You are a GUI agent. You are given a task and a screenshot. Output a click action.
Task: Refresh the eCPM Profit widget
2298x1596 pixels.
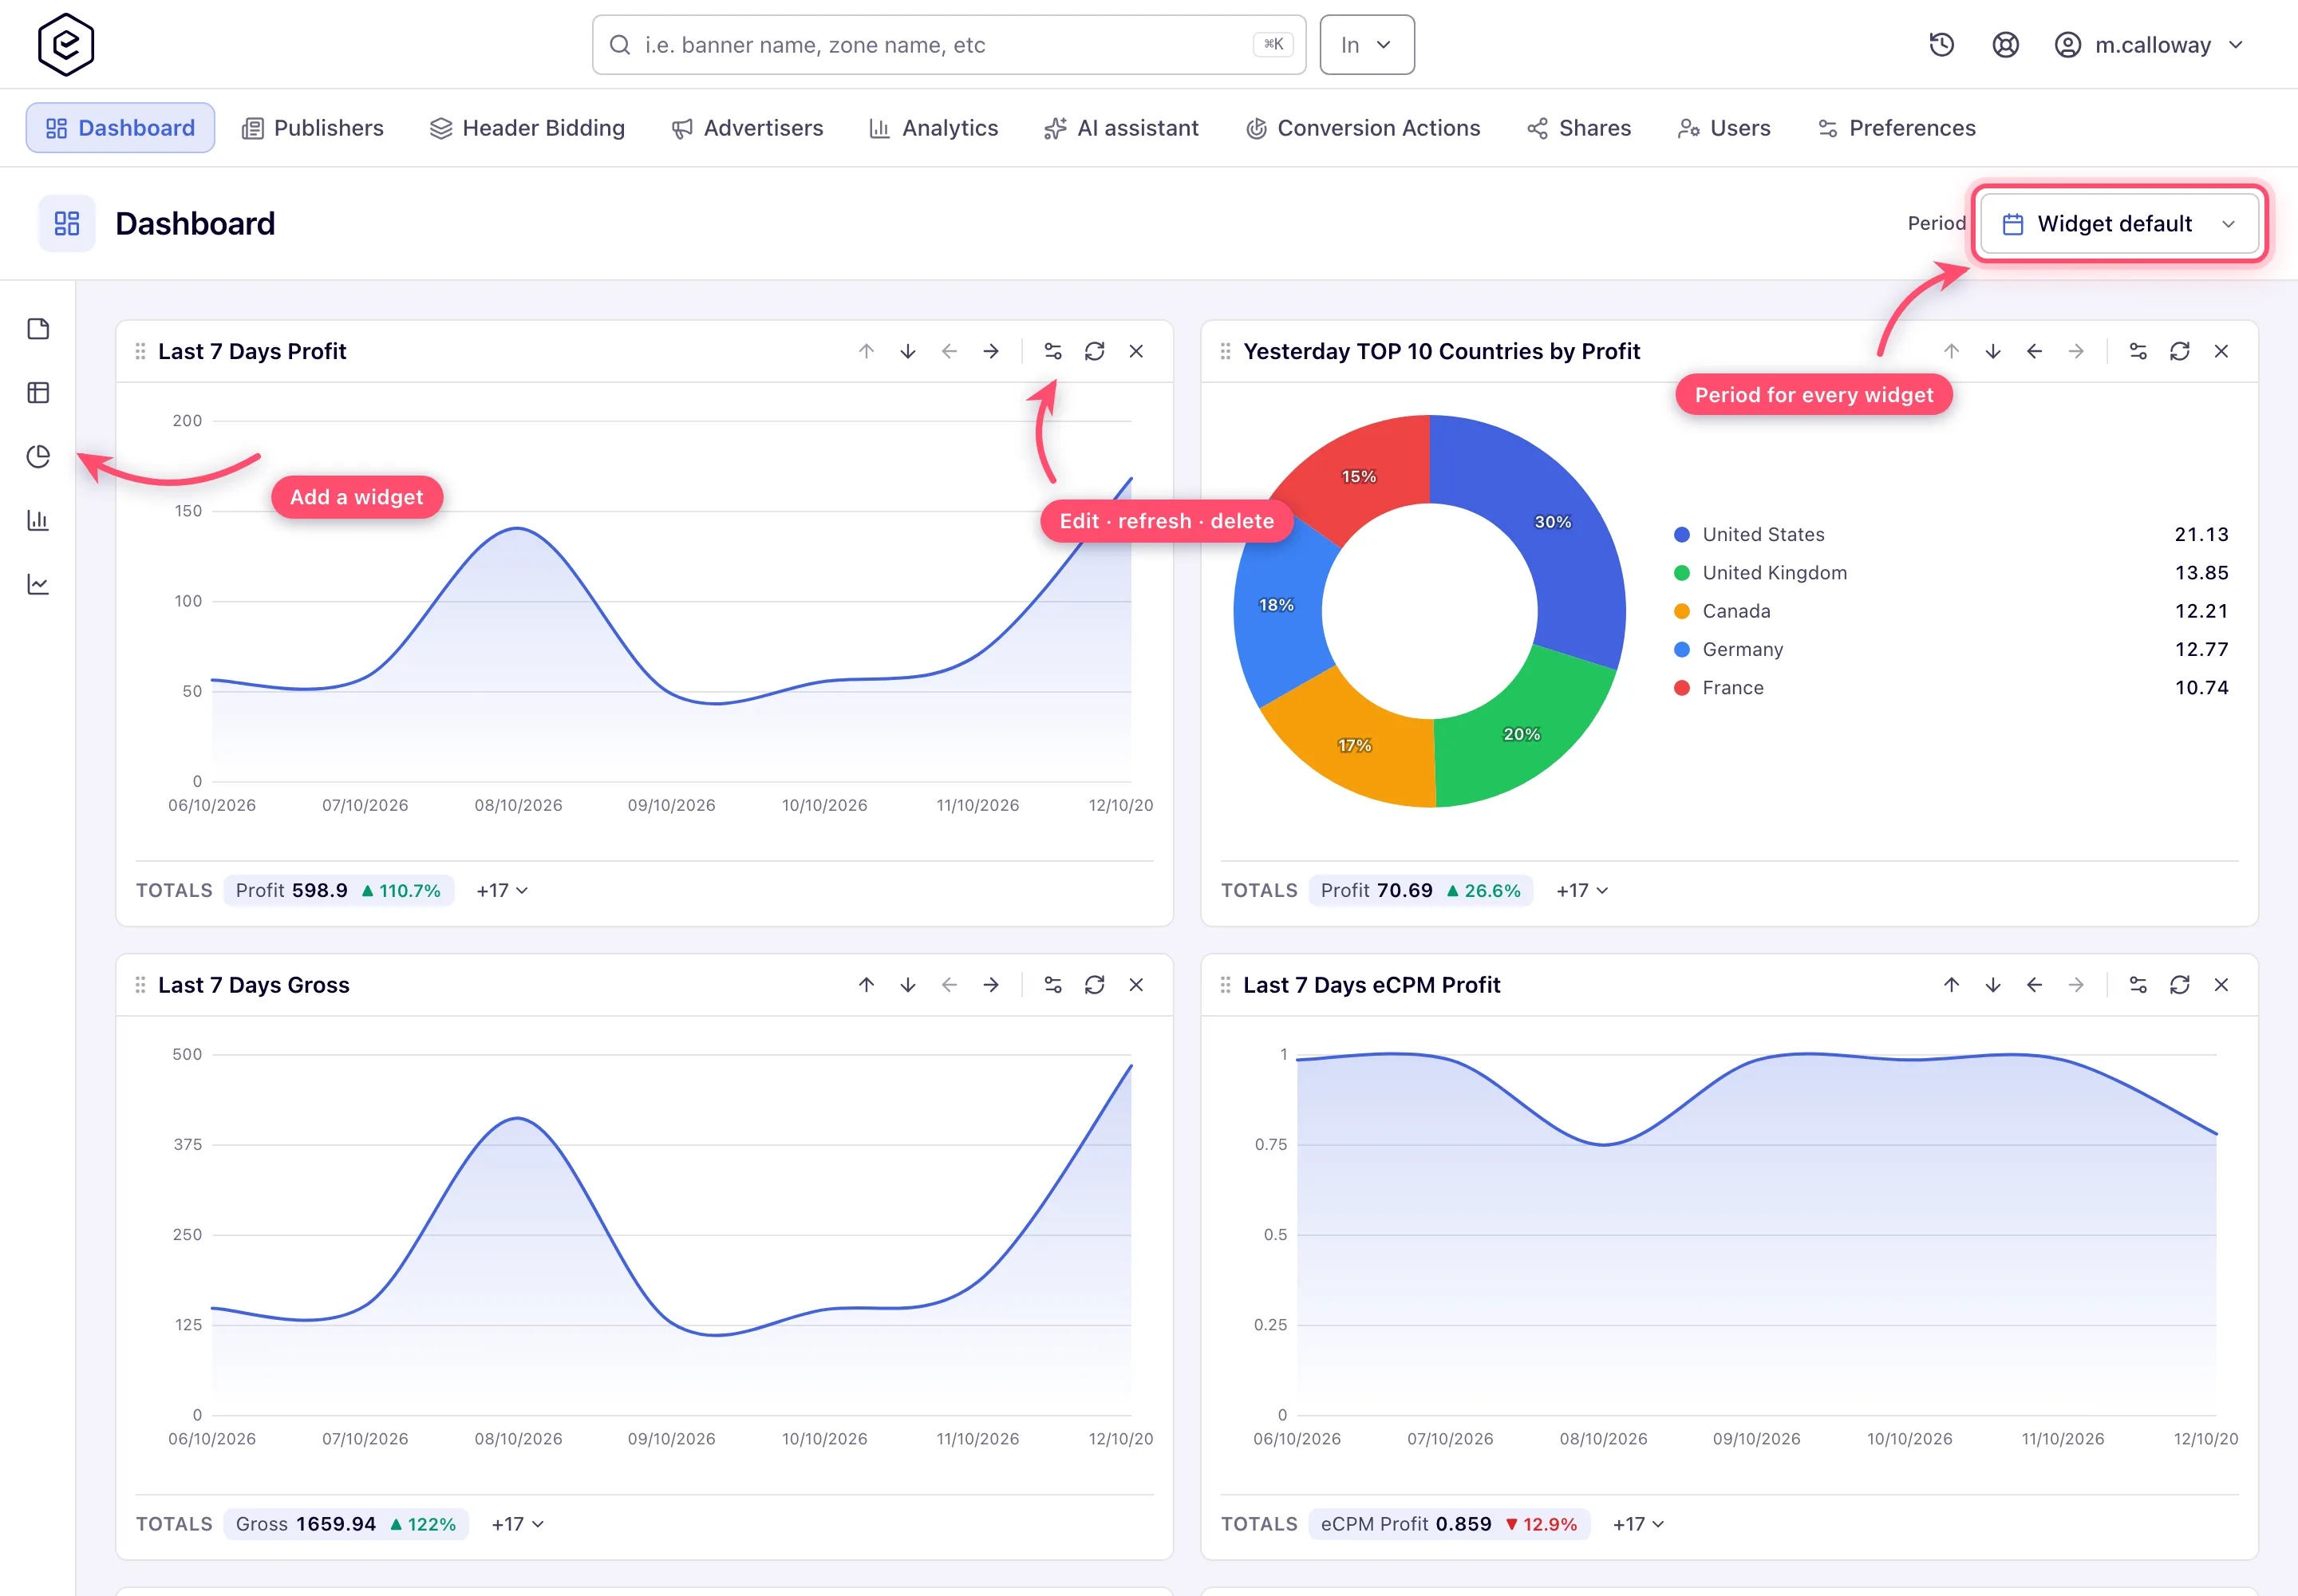pyautogui.click(x=2180, y=985)
